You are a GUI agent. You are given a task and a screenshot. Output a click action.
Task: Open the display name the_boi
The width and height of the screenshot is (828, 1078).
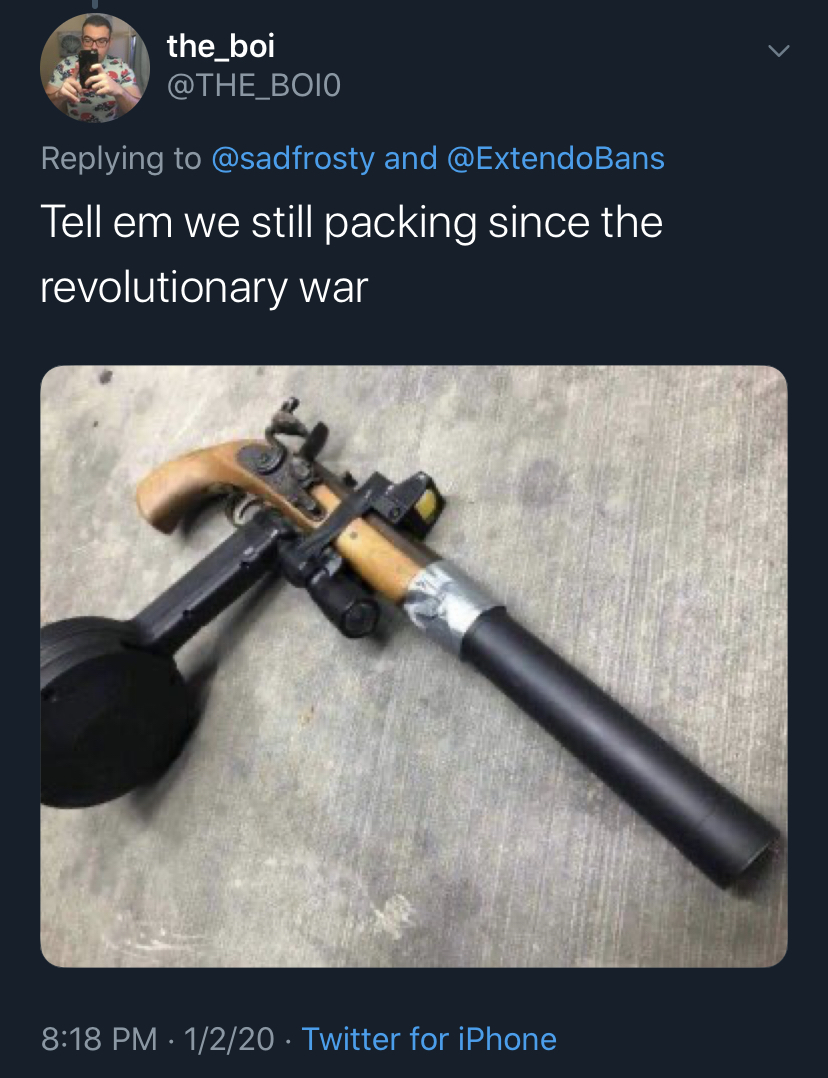pos(221,46)
